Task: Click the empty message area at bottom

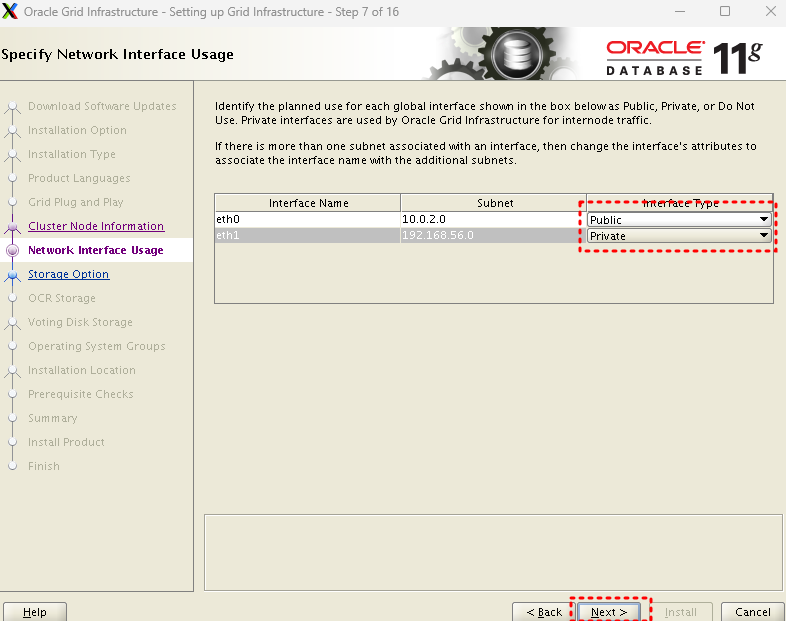Action: point(493,552)
